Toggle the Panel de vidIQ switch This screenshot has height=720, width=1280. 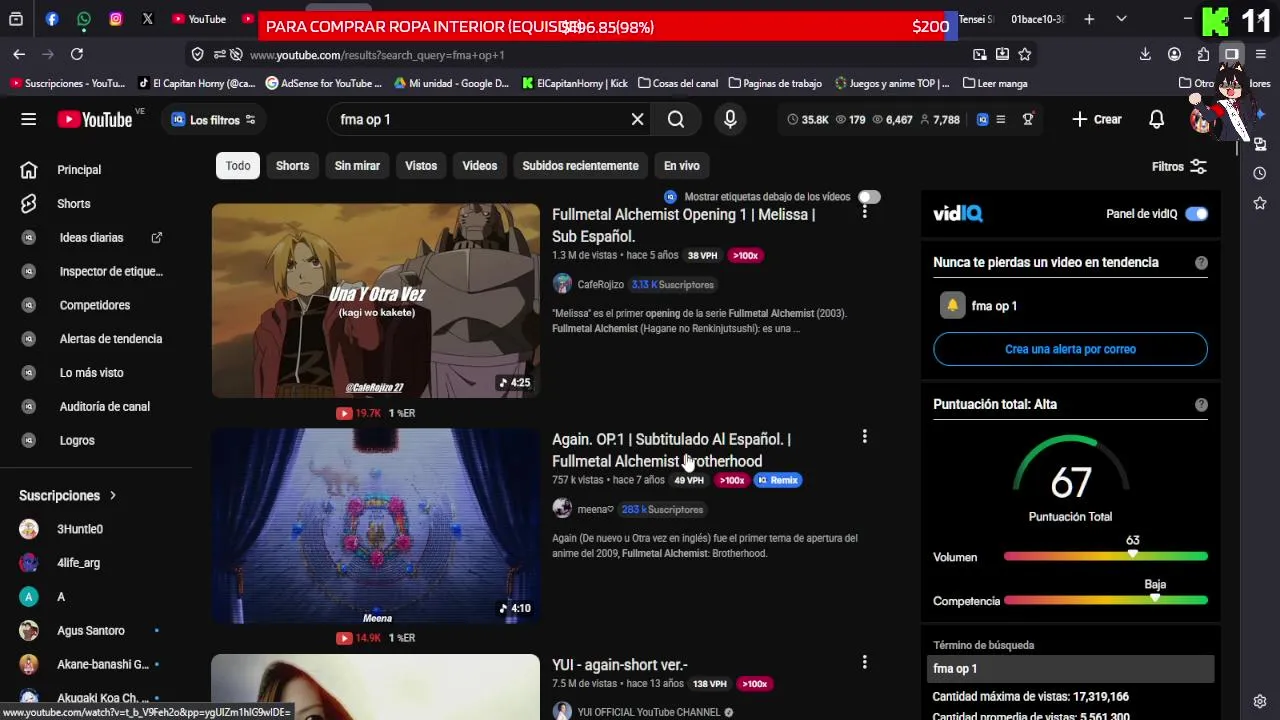click(1196, 214)
